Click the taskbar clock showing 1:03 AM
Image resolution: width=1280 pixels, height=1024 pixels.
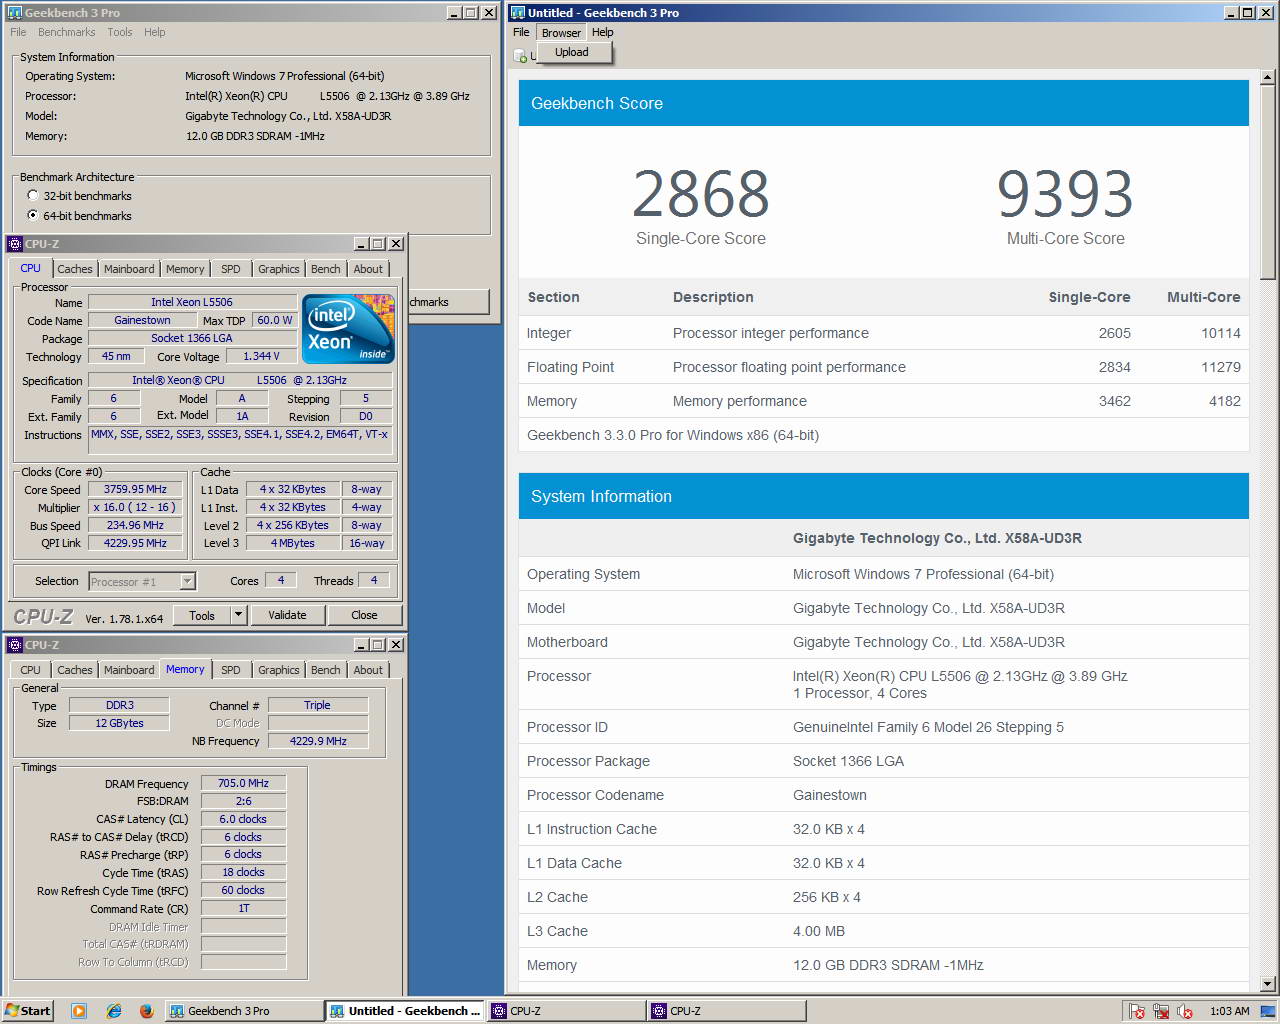(1229, 1011)
